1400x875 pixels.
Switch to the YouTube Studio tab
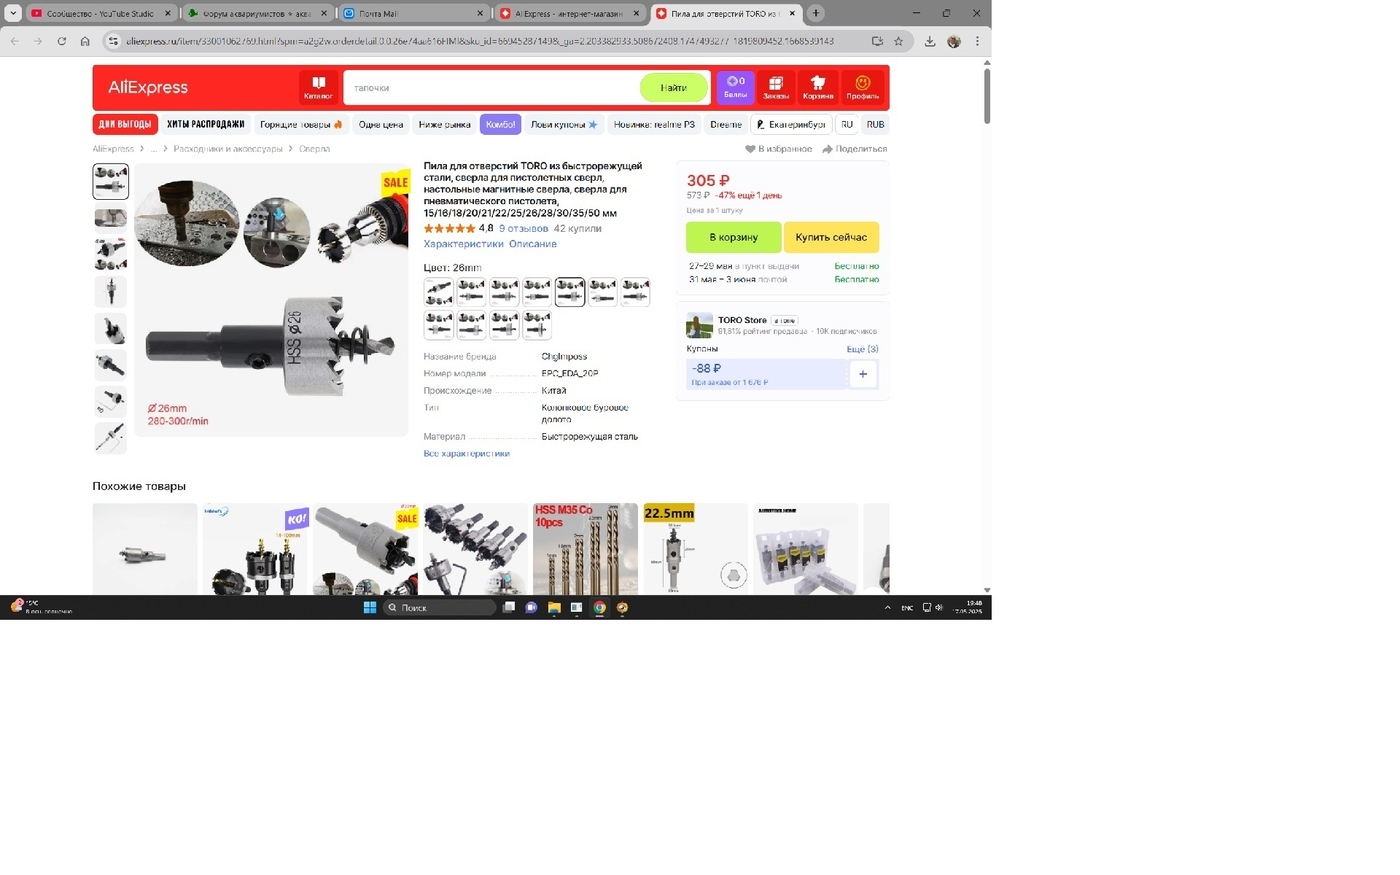[101, 13]
